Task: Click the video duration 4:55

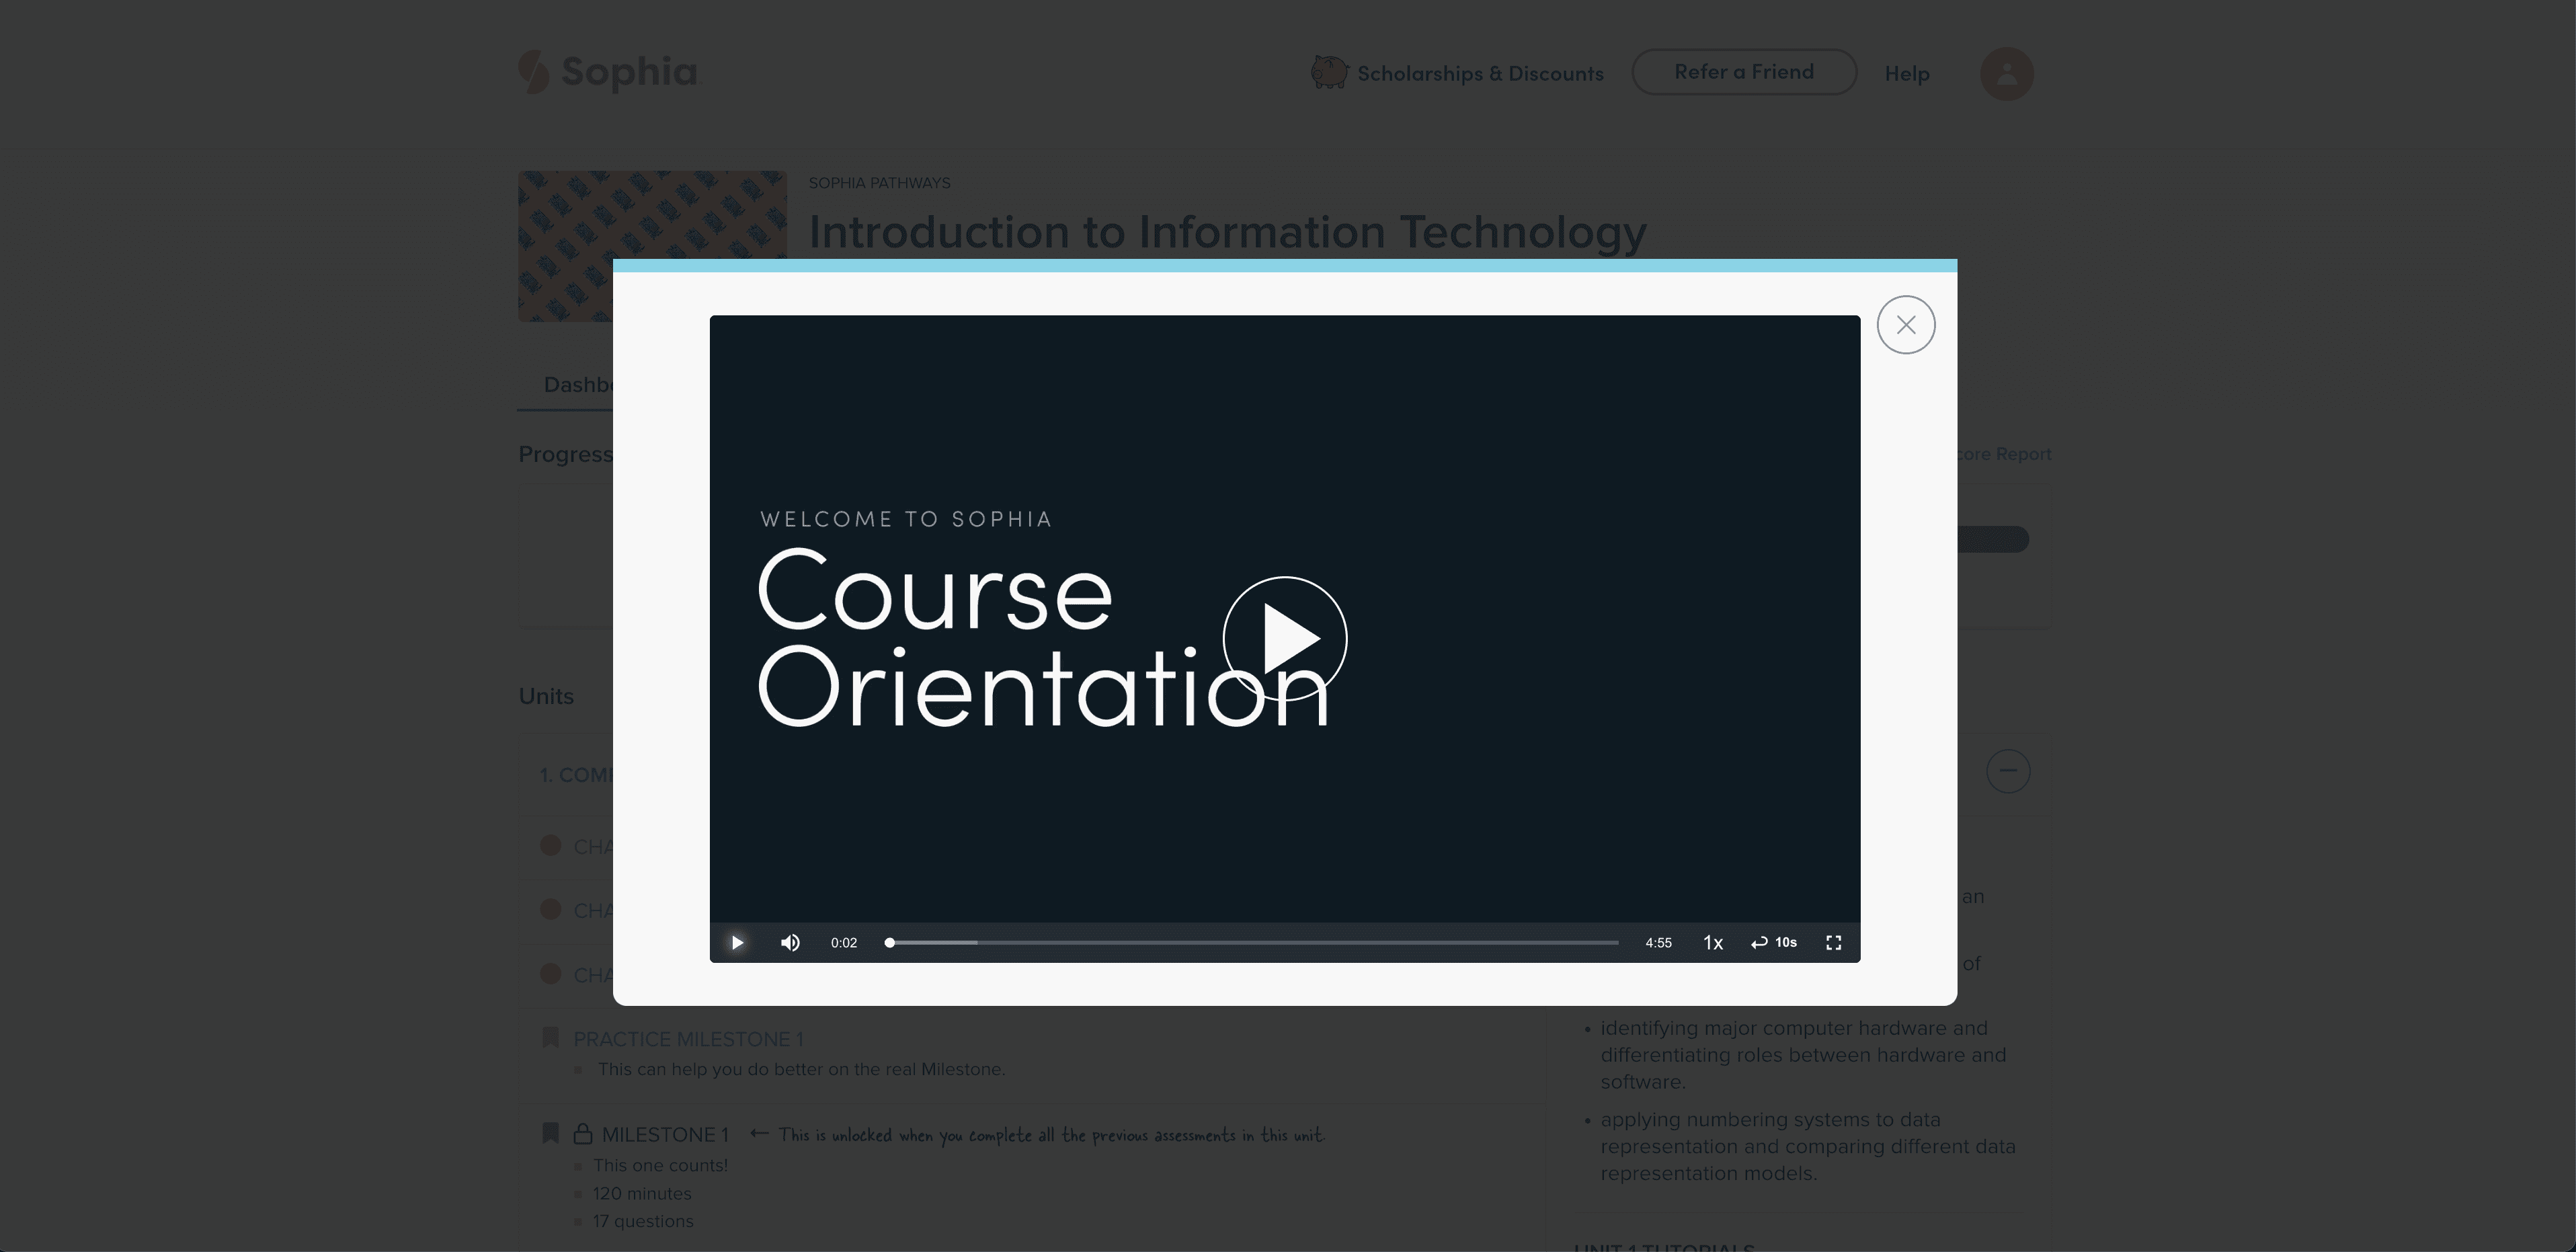Action: 1658,942
